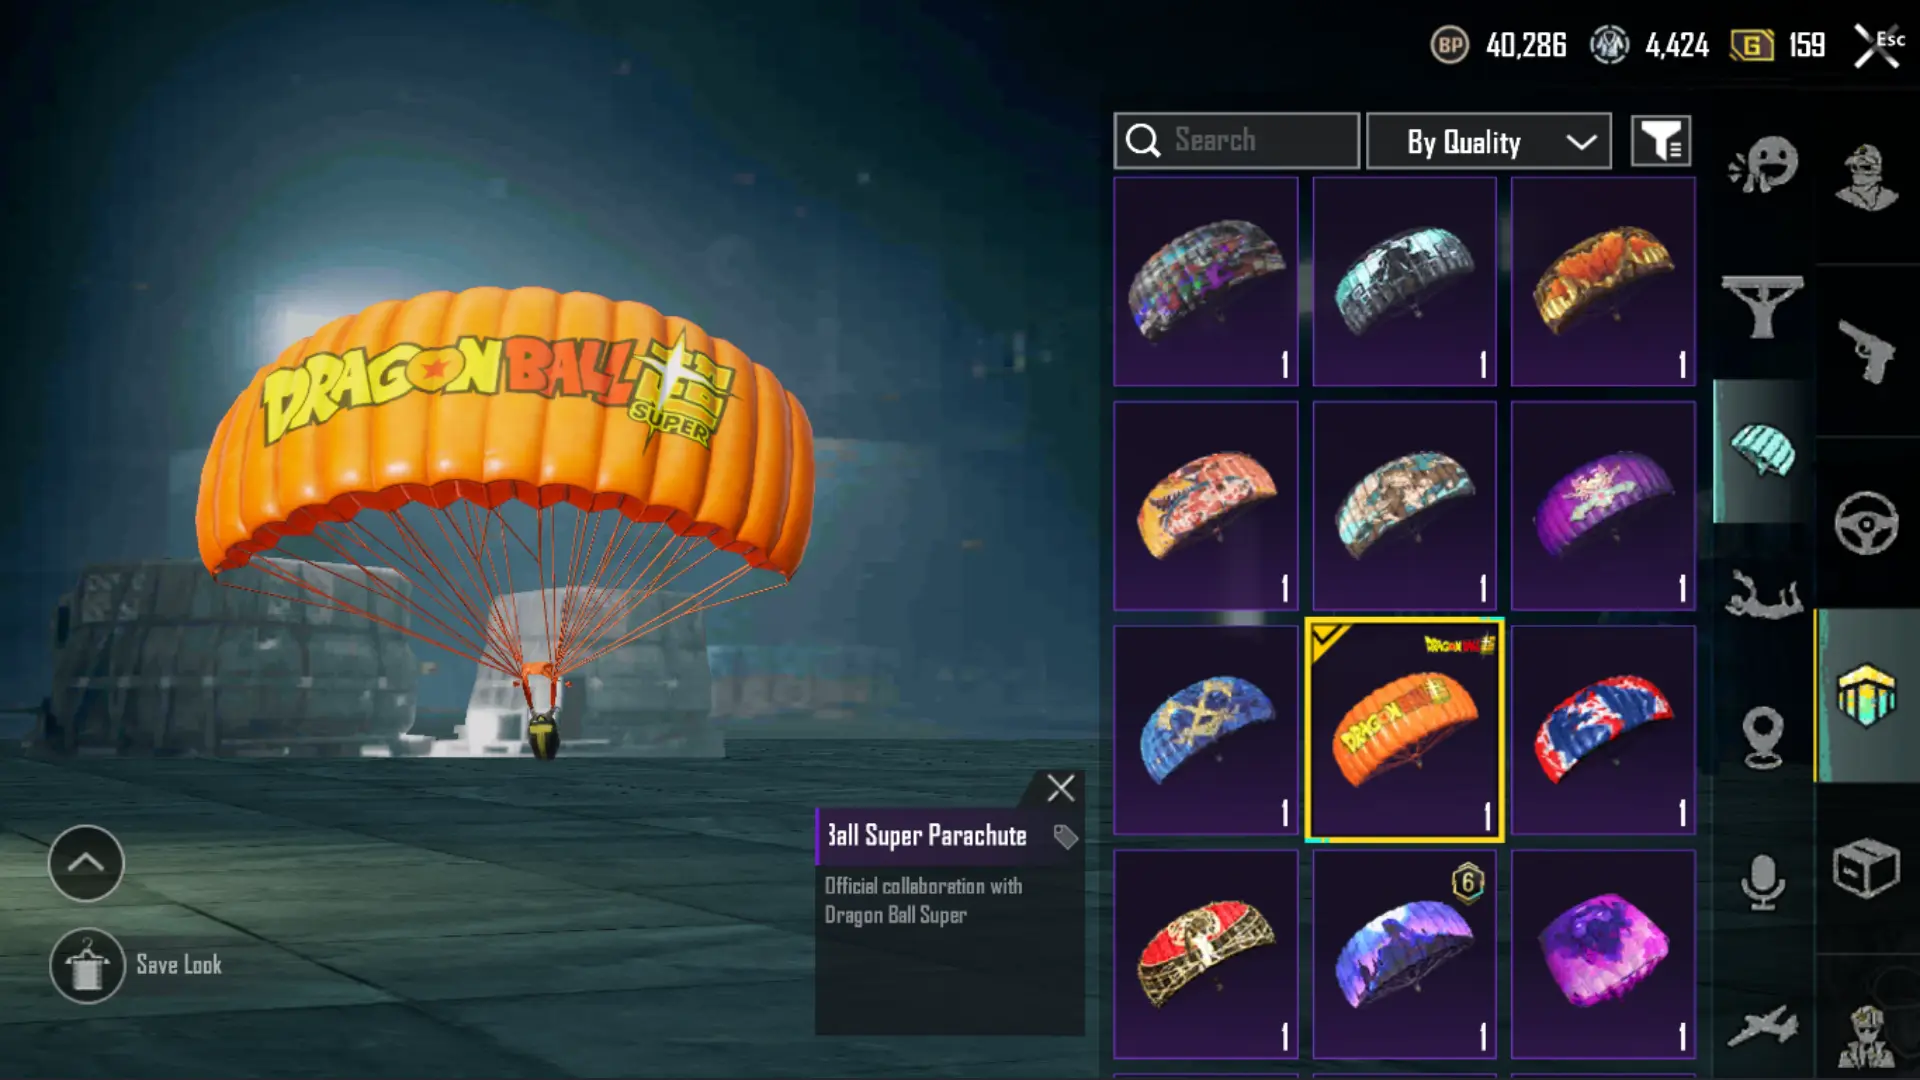Select the microphone voice category icon
The width and height of the screenshot is (1920, 1080).
(x=1763, y=882)
